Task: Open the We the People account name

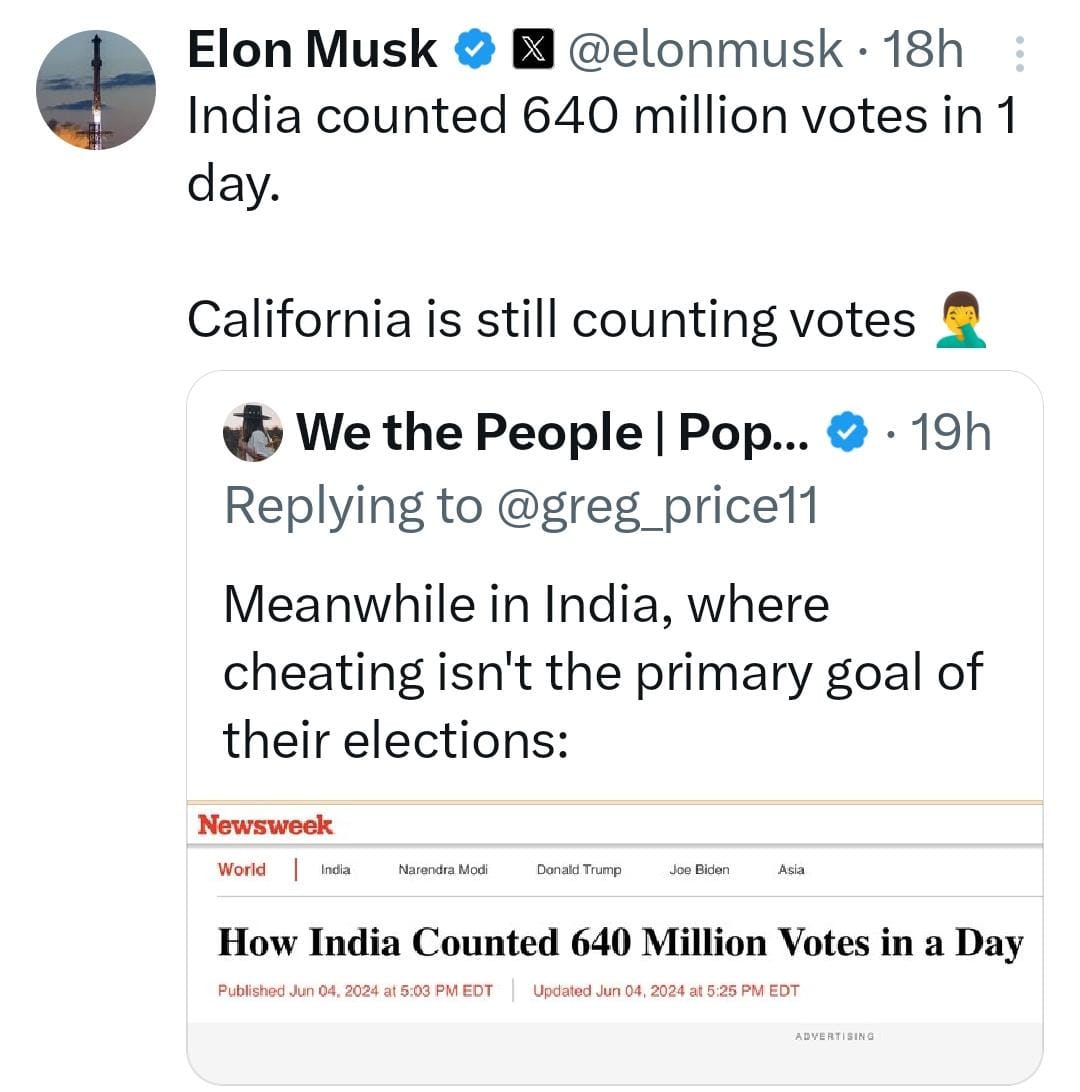Action: (552, 432)
